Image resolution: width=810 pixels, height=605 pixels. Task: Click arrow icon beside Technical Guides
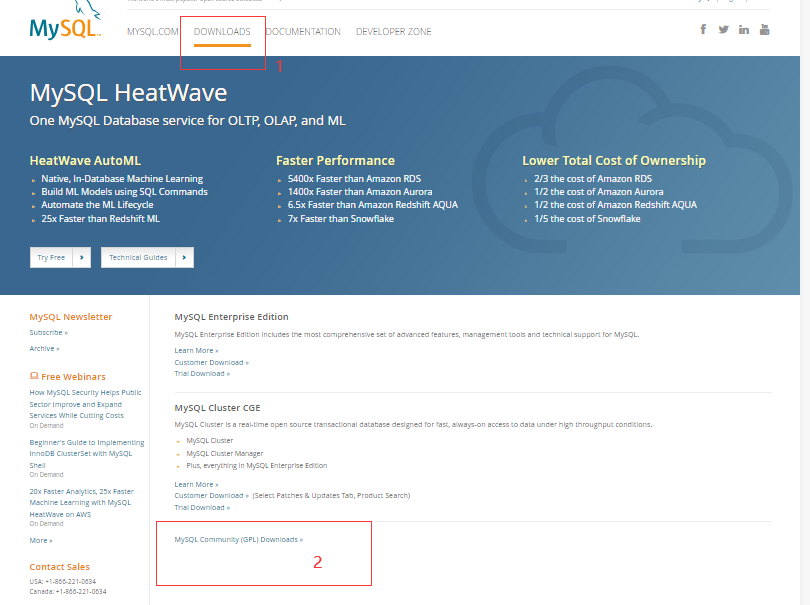[x=184, y=257]
